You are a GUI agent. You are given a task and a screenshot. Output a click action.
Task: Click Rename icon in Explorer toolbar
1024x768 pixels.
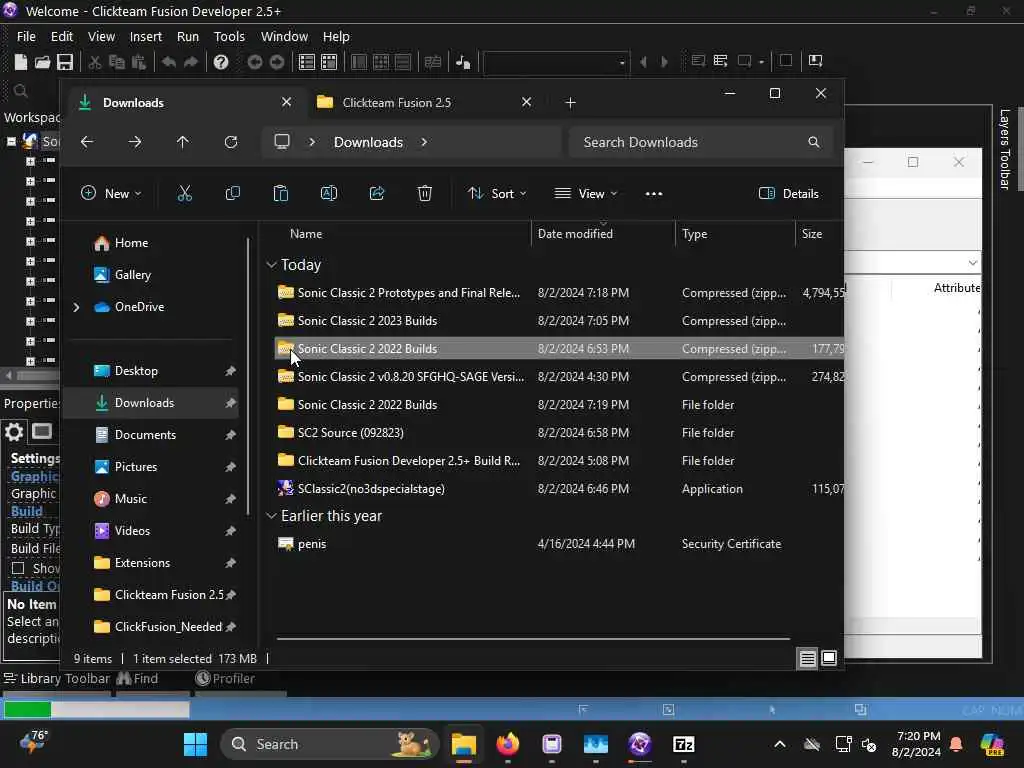(328, 193)
